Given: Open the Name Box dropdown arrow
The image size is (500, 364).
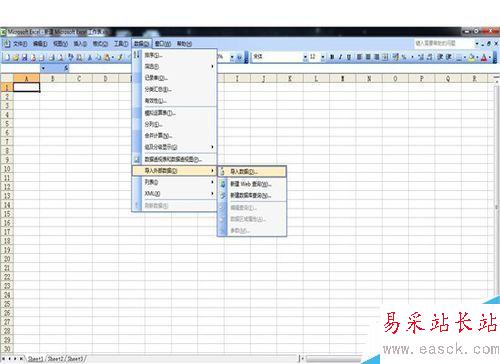Looking at the screenshot, I should [x=43, y=69].
